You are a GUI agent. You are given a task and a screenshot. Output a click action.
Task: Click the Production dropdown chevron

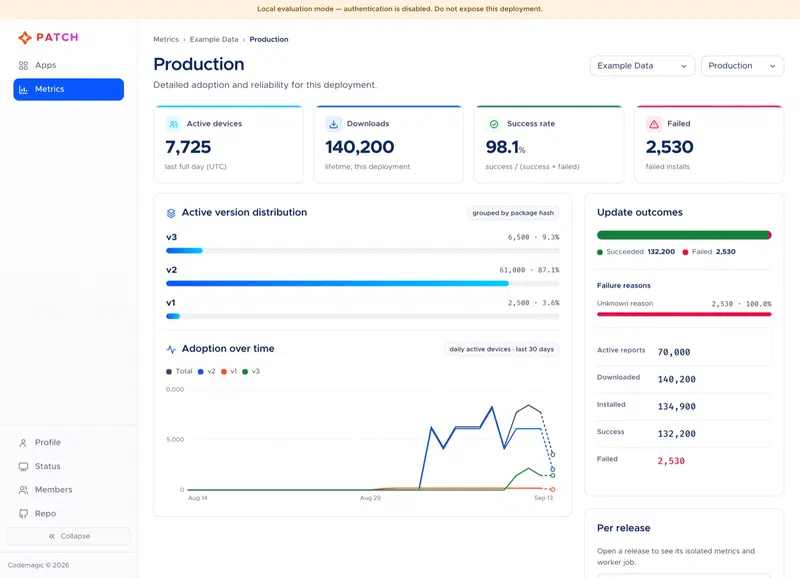772,66
